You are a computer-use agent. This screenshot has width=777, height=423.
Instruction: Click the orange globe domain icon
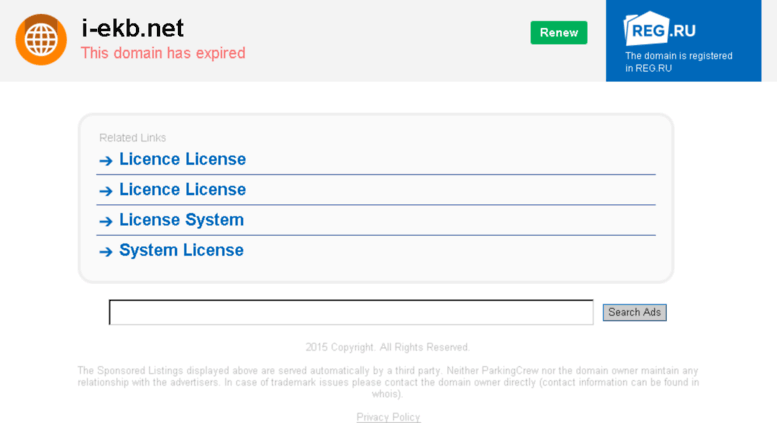(41, 40)
